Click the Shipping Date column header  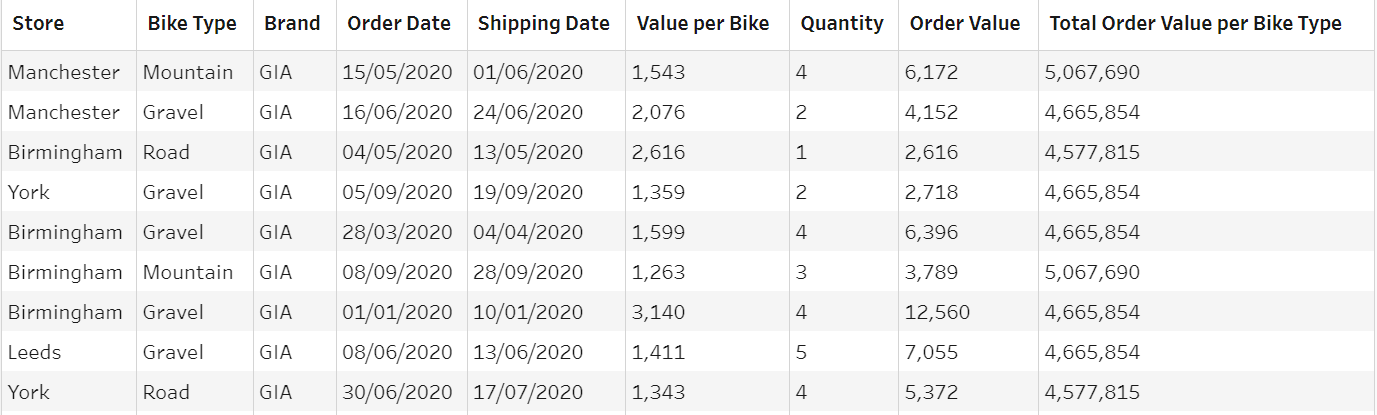point(543,24)
